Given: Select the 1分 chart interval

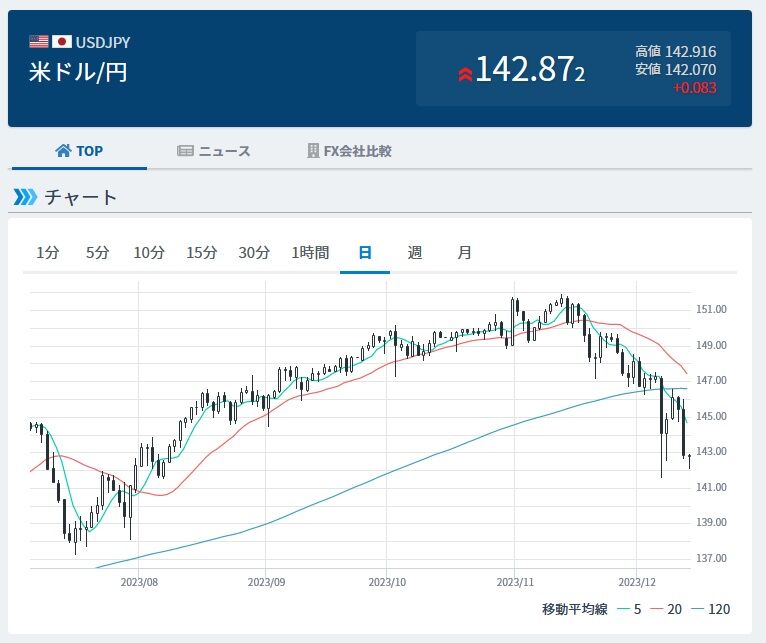Looking at the screenshot, I should (x=48, y=253).
